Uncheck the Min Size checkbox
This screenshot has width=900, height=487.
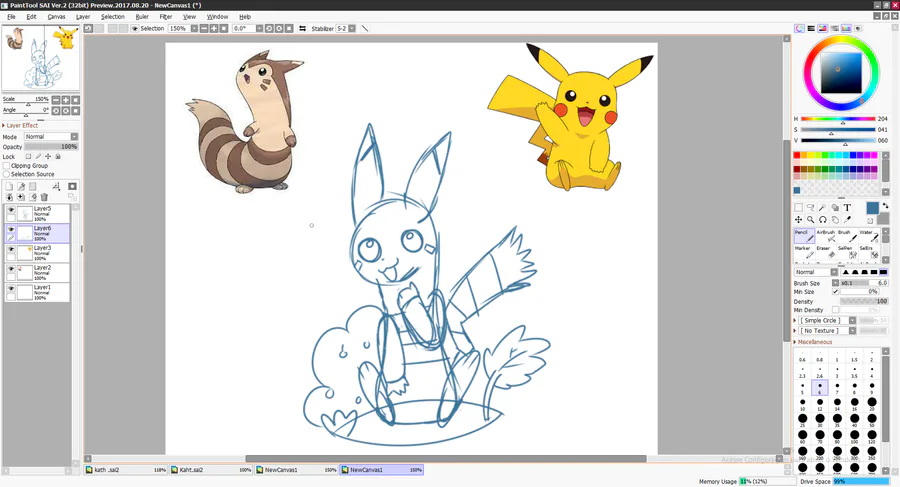[835, 292]
